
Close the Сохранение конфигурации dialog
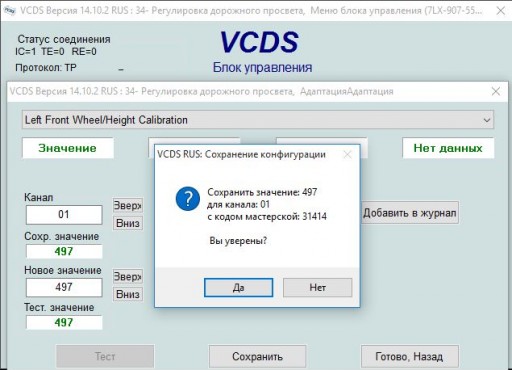click(347, 154)
